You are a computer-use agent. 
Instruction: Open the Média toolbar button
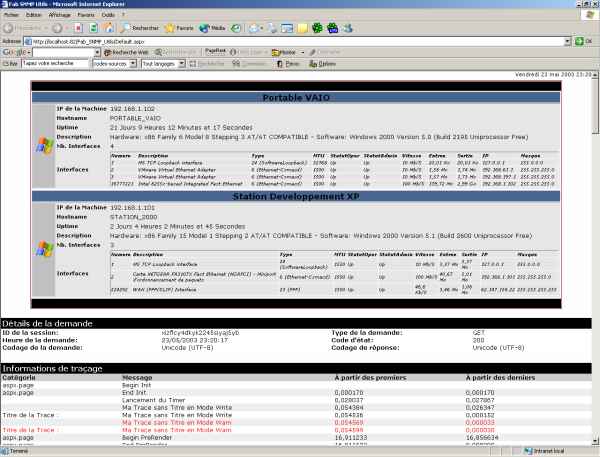212,28
